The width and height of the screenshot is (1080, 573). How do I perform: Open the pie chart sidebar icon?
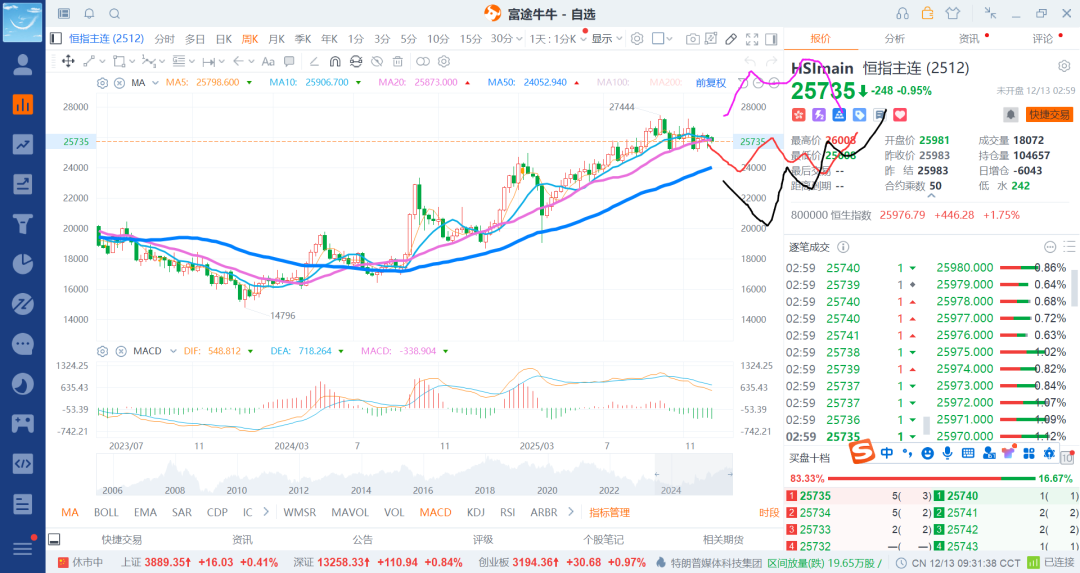(x=23, y=264)
